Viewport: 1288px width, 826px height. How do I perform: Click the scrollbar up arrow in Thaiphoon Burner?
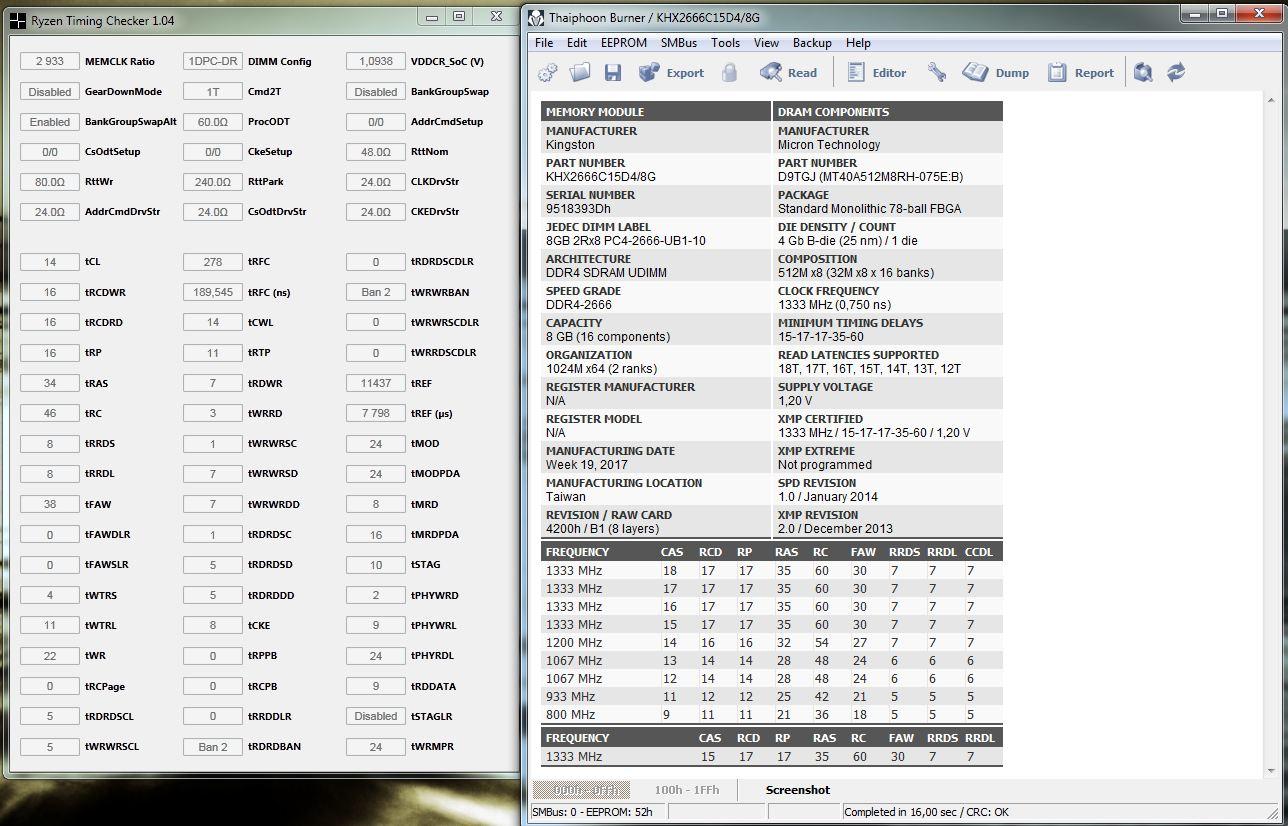pyautogui.click(x=1272, y=100)
